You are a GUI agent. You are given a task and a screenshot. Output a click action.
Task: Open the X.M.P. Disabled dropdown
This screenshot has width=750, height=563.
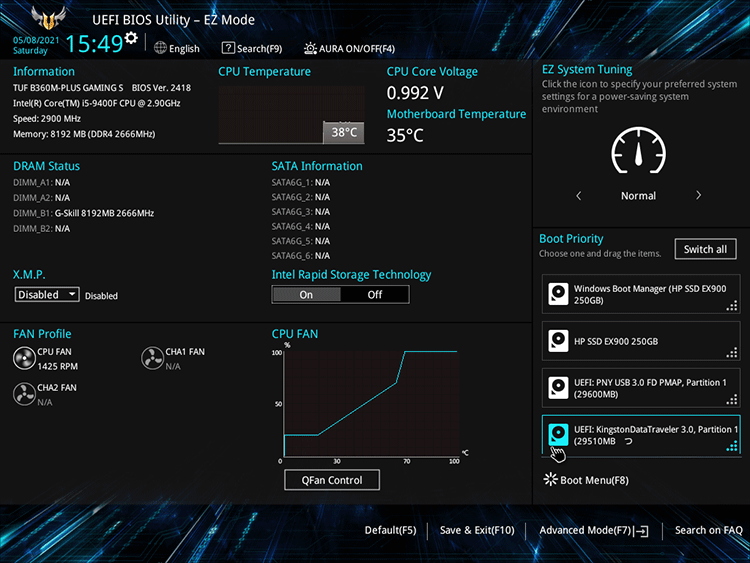pos(46,294)
